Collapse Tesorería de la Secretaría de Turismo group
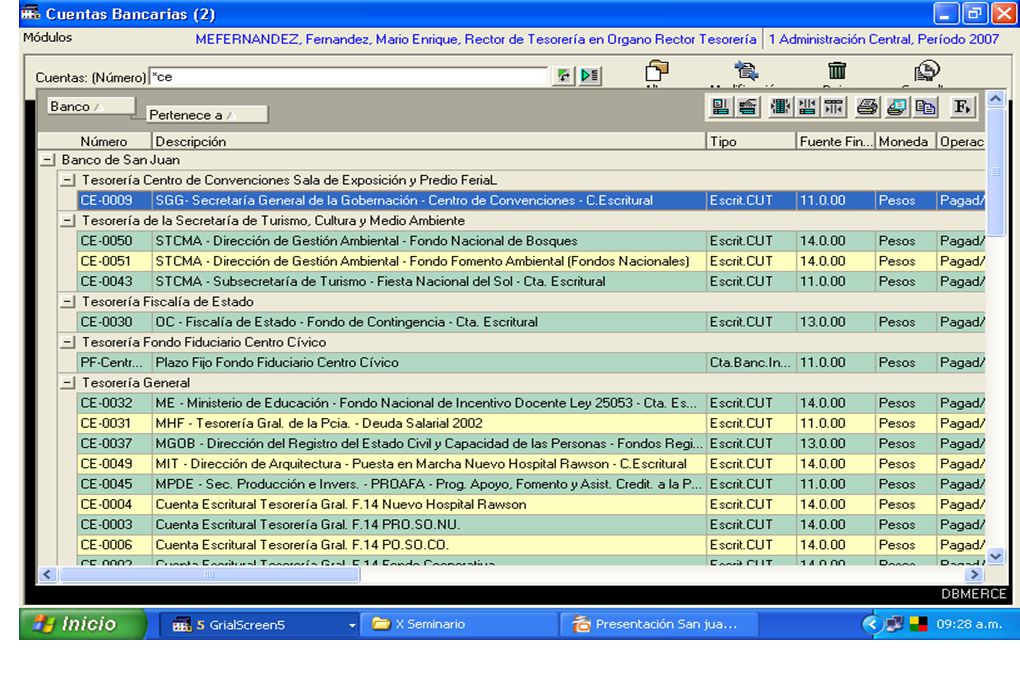1020x680 pixels. pos(67,221)
